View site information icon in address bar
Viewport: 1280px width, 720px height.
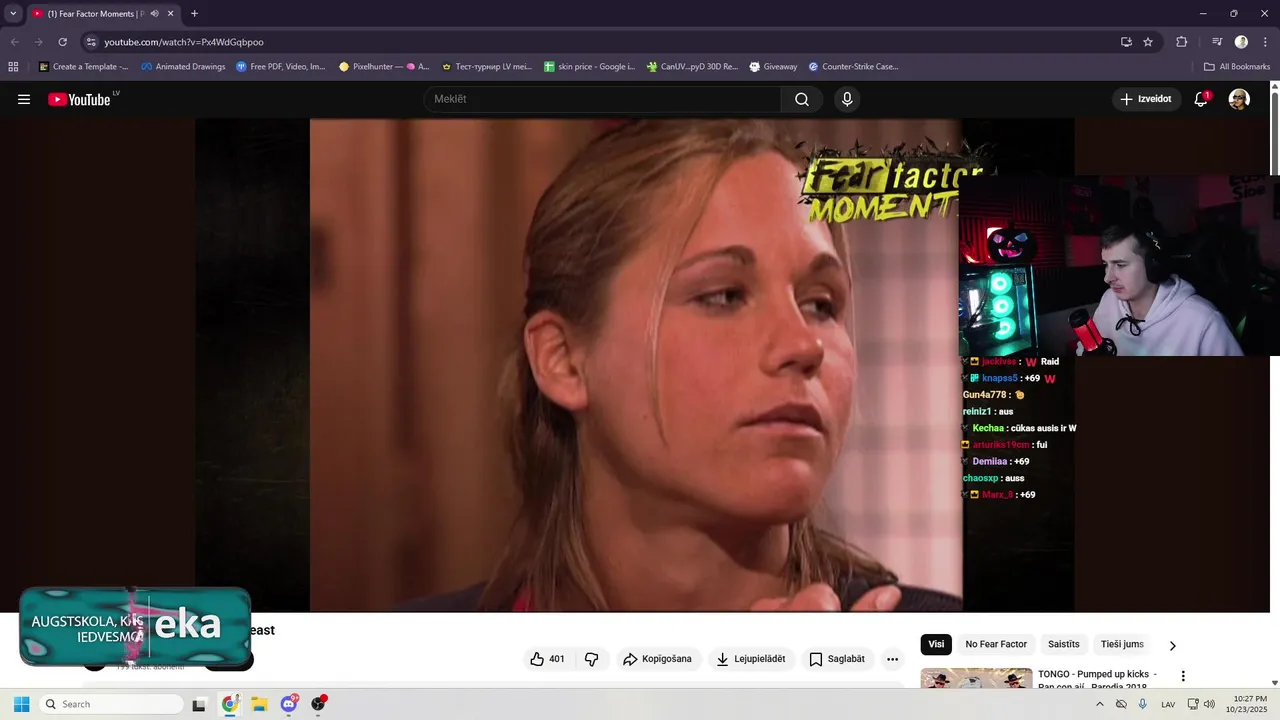coord(91,42)
